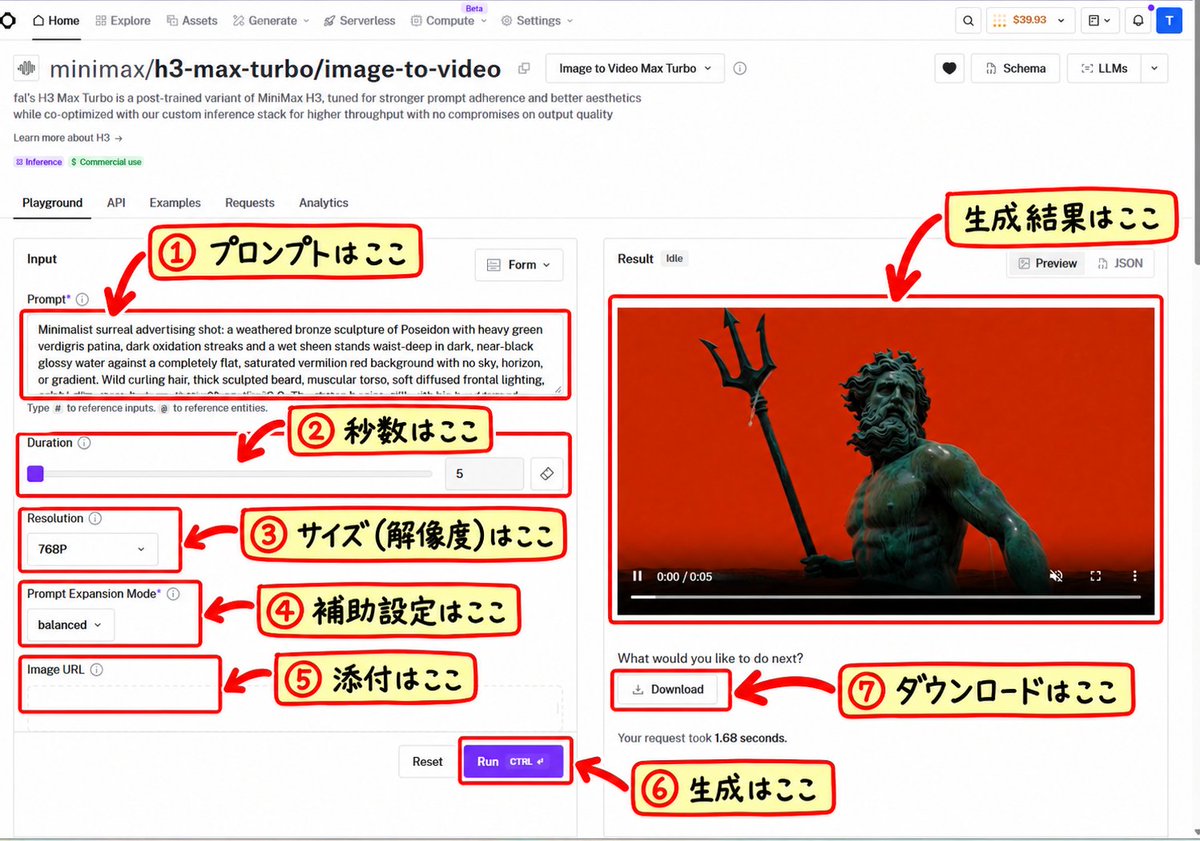This screenshot has height=841, width=1200.
Task: Expand the chevron next to LLMs
Action: [x=1154, y=68]
